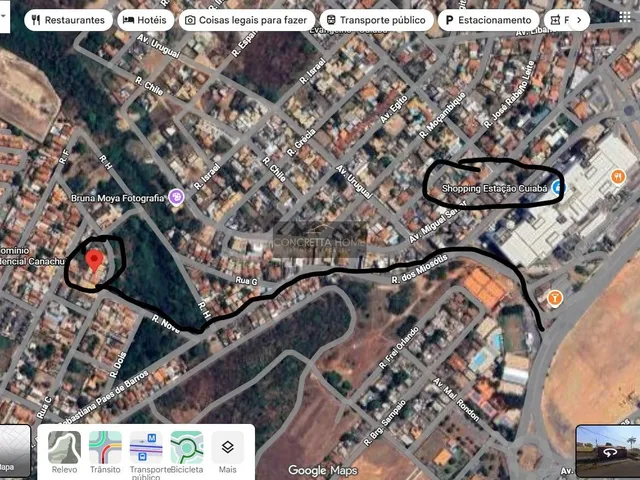Select the R. Nova street label

(166, 324)
